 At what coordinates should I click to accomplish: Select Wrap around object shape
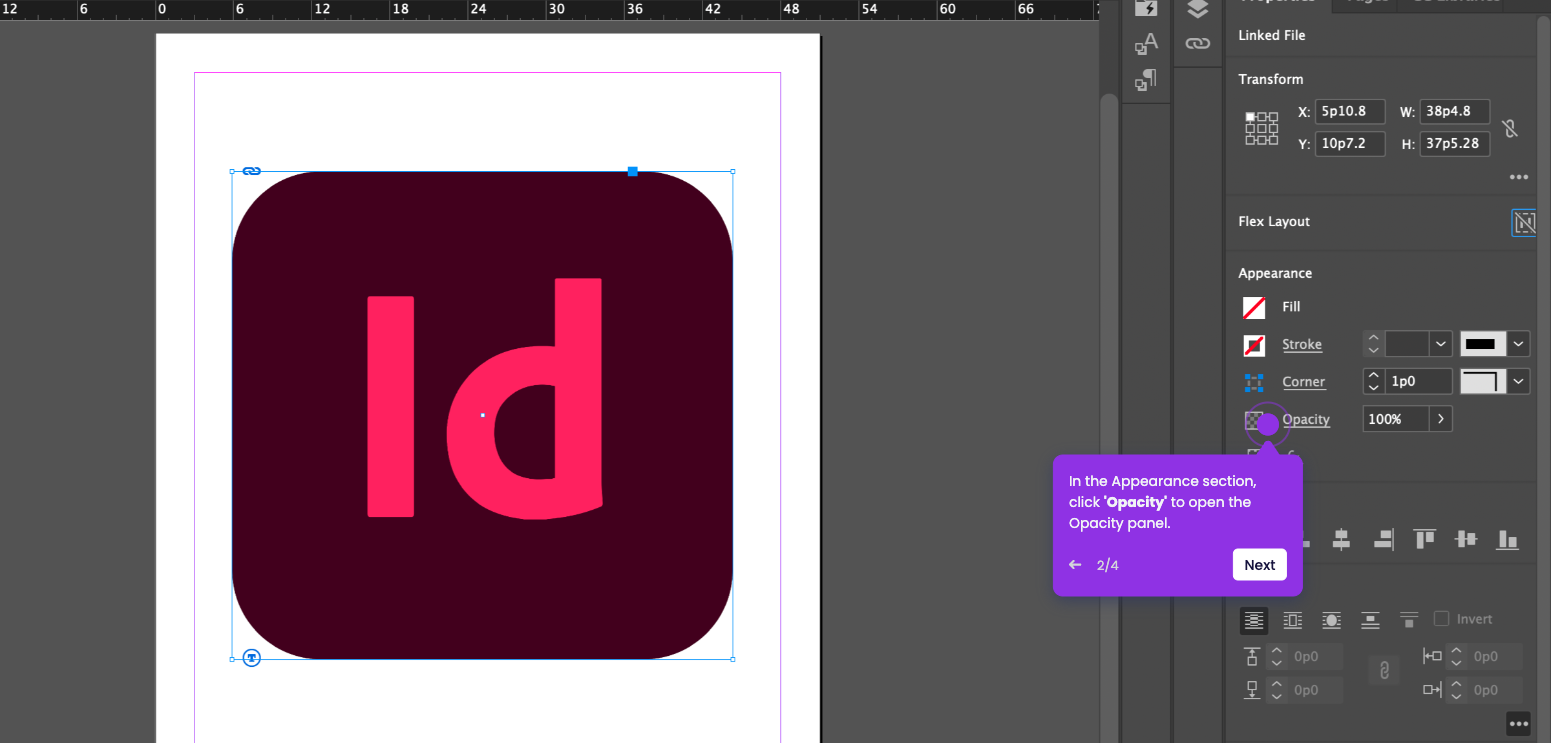point(1332,620)
